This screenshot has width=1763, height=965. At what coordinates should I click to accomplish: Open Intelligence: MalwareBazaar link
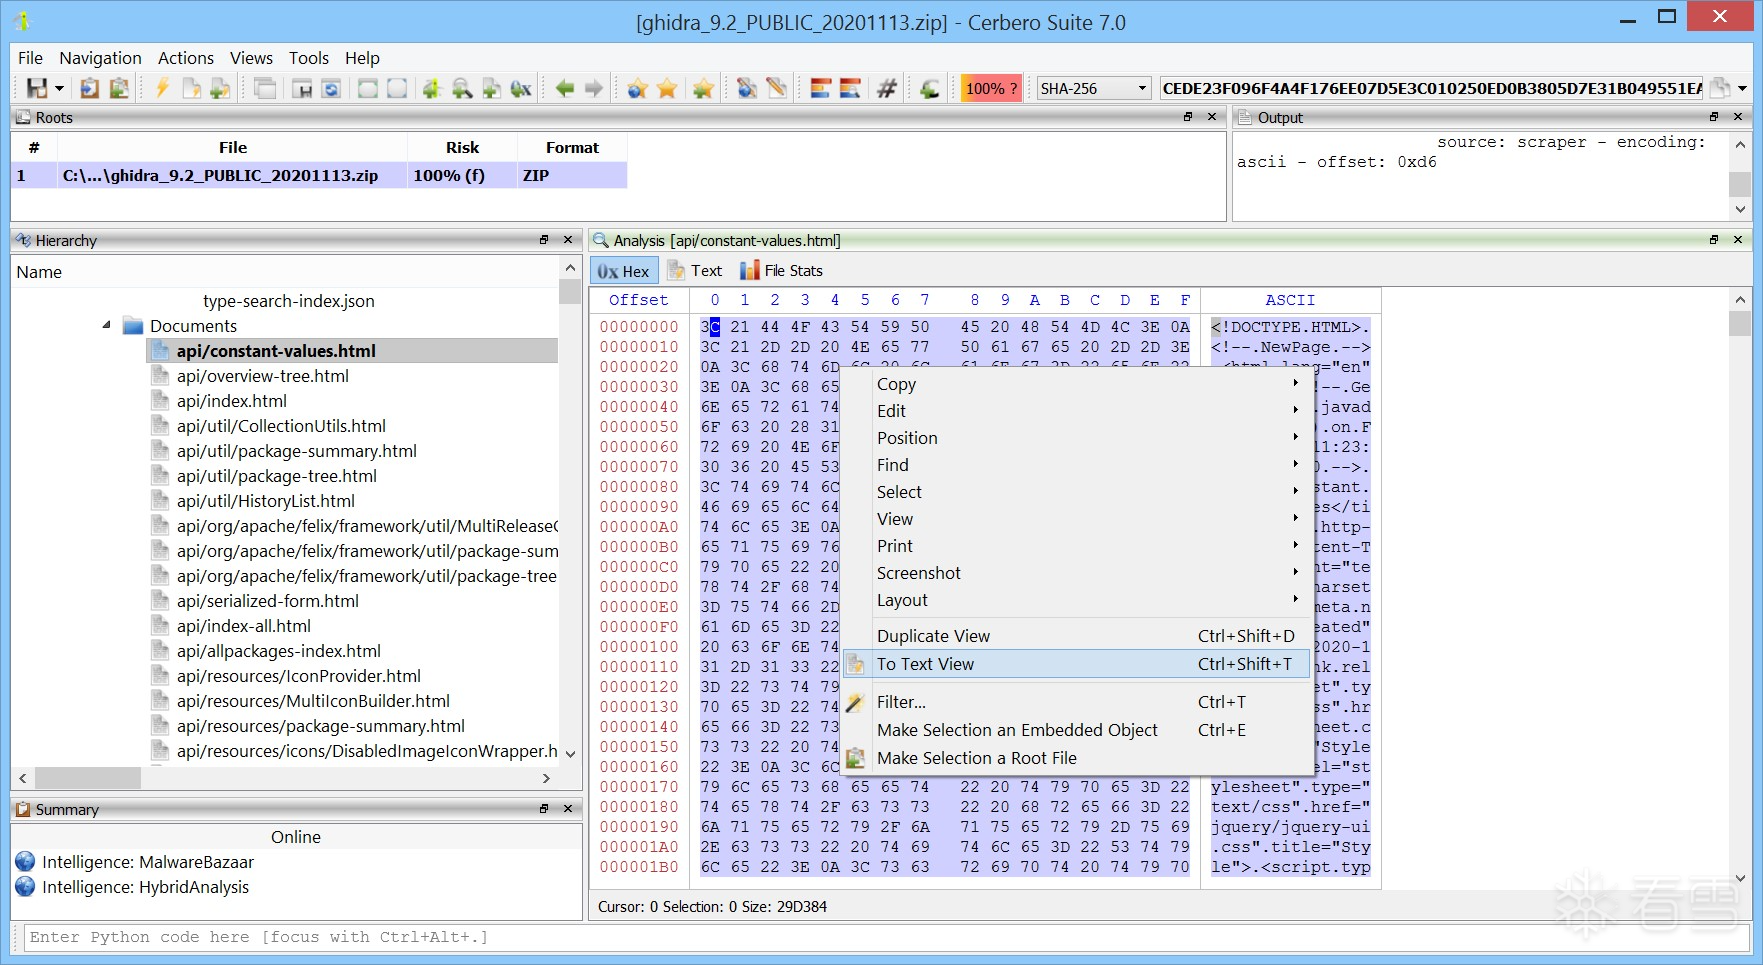pyautogui.click(x=148, y=862)
